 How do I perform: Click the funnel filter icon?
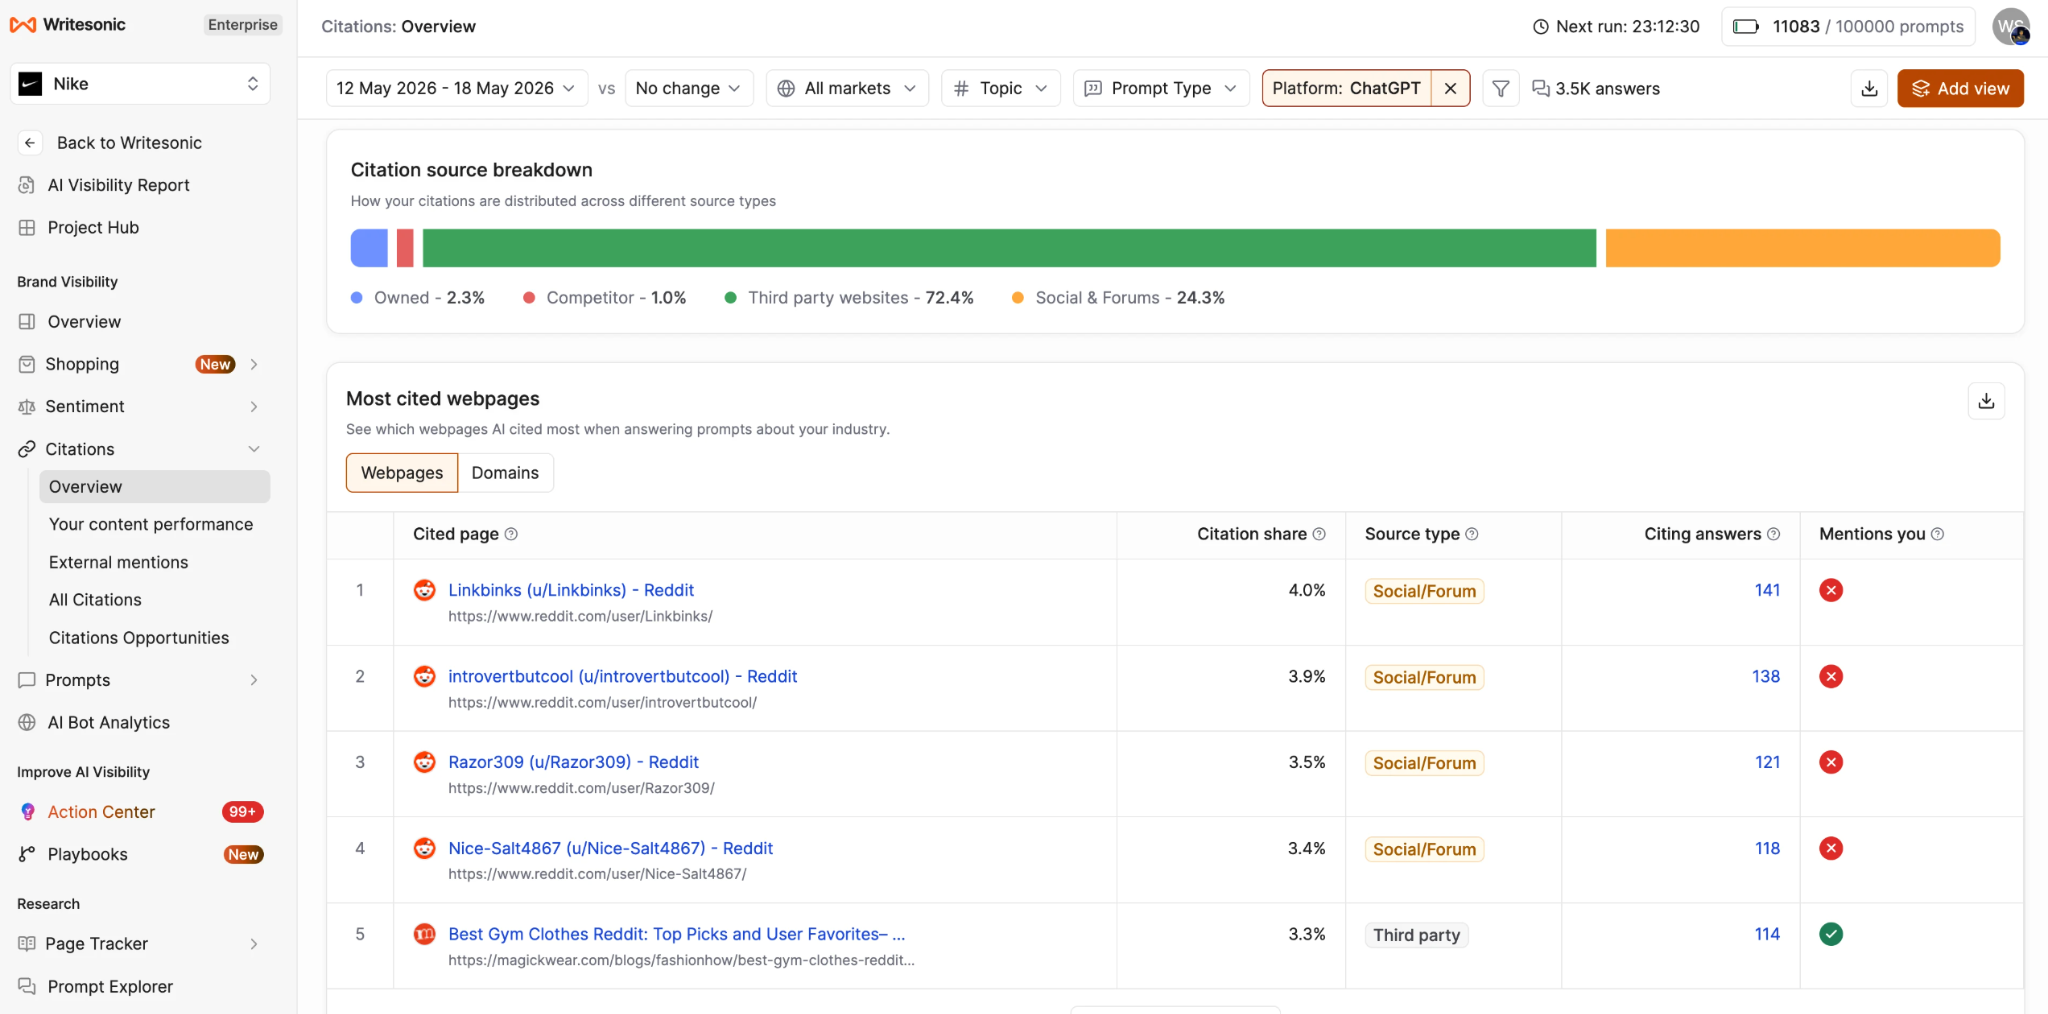(x=1500, y=88)
